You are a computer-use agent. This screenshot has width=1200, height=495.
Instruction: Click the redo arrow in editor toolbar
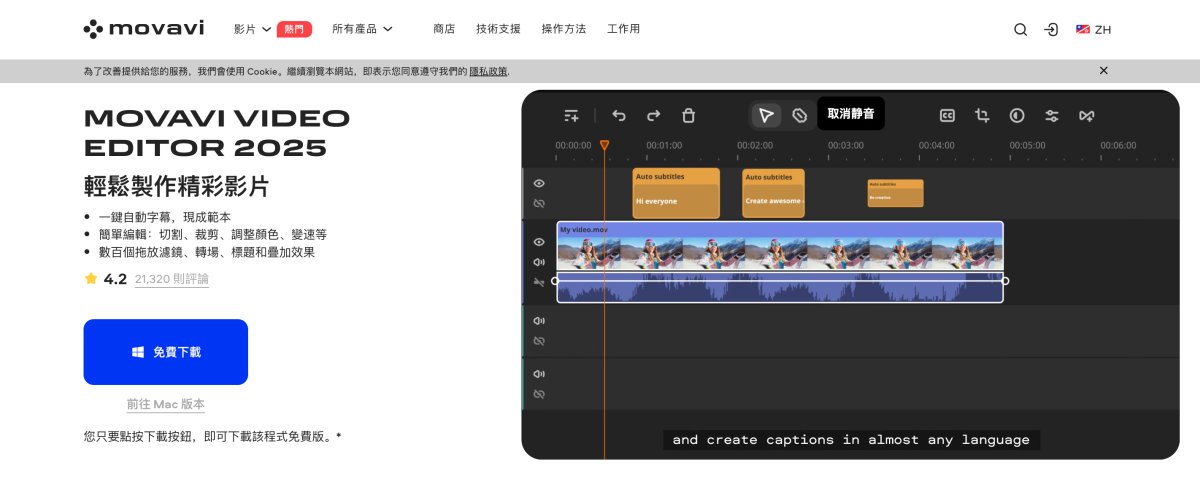(x=653, y=116)
